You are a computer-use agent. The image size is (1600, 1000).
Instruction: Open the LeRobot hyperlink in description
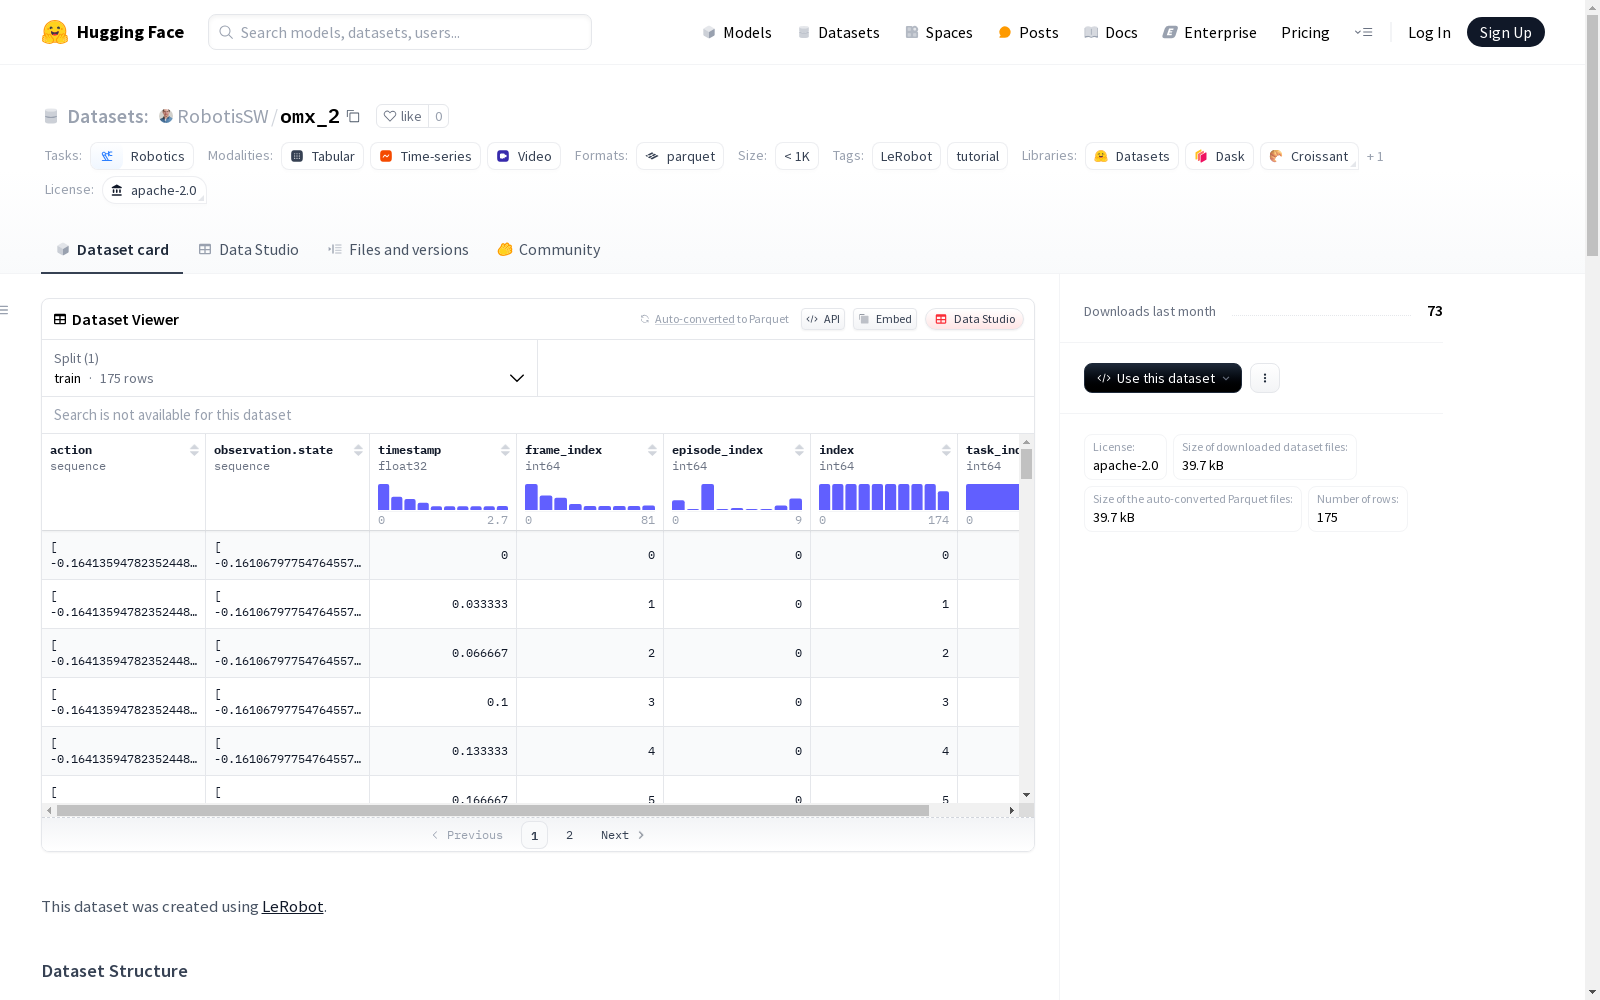coord(292,906)
